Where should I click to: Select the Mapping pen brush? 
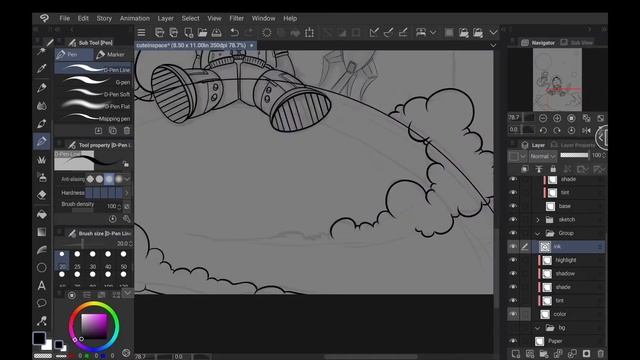click(x=93, y=118)
